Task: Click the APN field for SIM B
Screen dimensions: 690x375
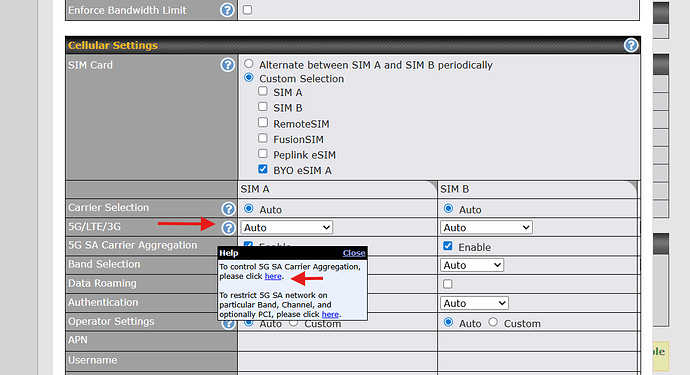Action: pos(537,341)
